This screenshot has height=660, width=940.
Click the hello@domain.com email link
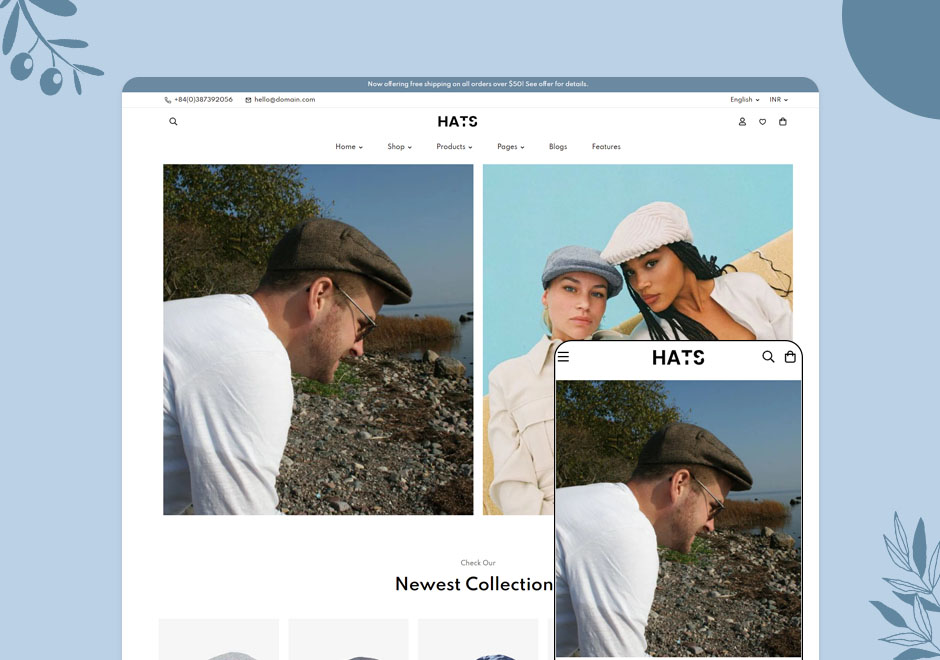[285, 100]
